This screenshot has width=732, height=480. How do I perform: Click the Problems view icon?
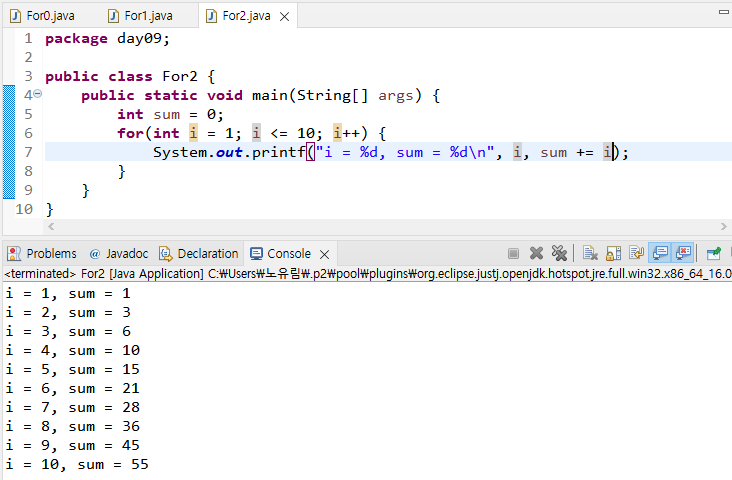click(x=14, y=254)
